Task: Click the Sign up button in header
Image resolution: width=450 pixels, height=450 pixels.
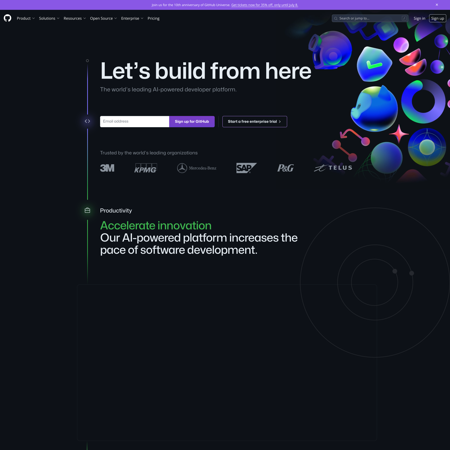Action: tap(437, 18)
